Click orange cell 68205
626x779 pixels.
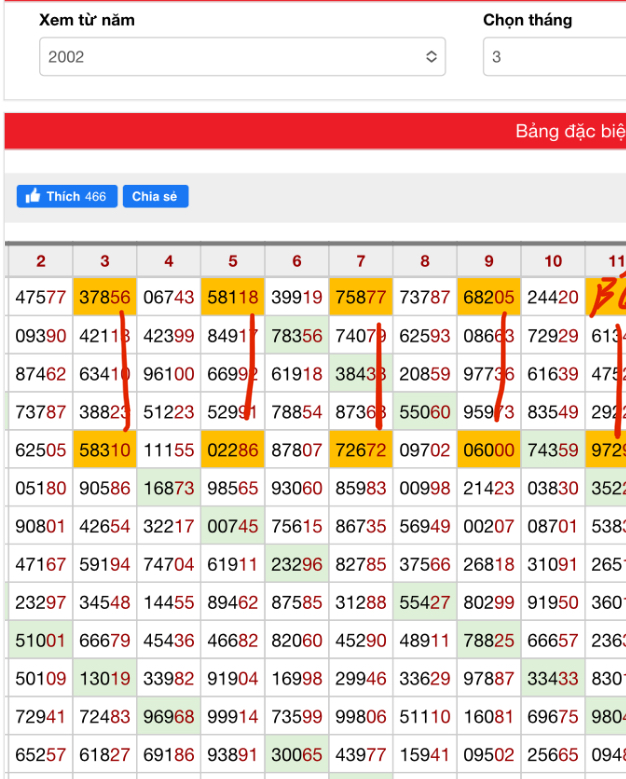tap(489, 297)
